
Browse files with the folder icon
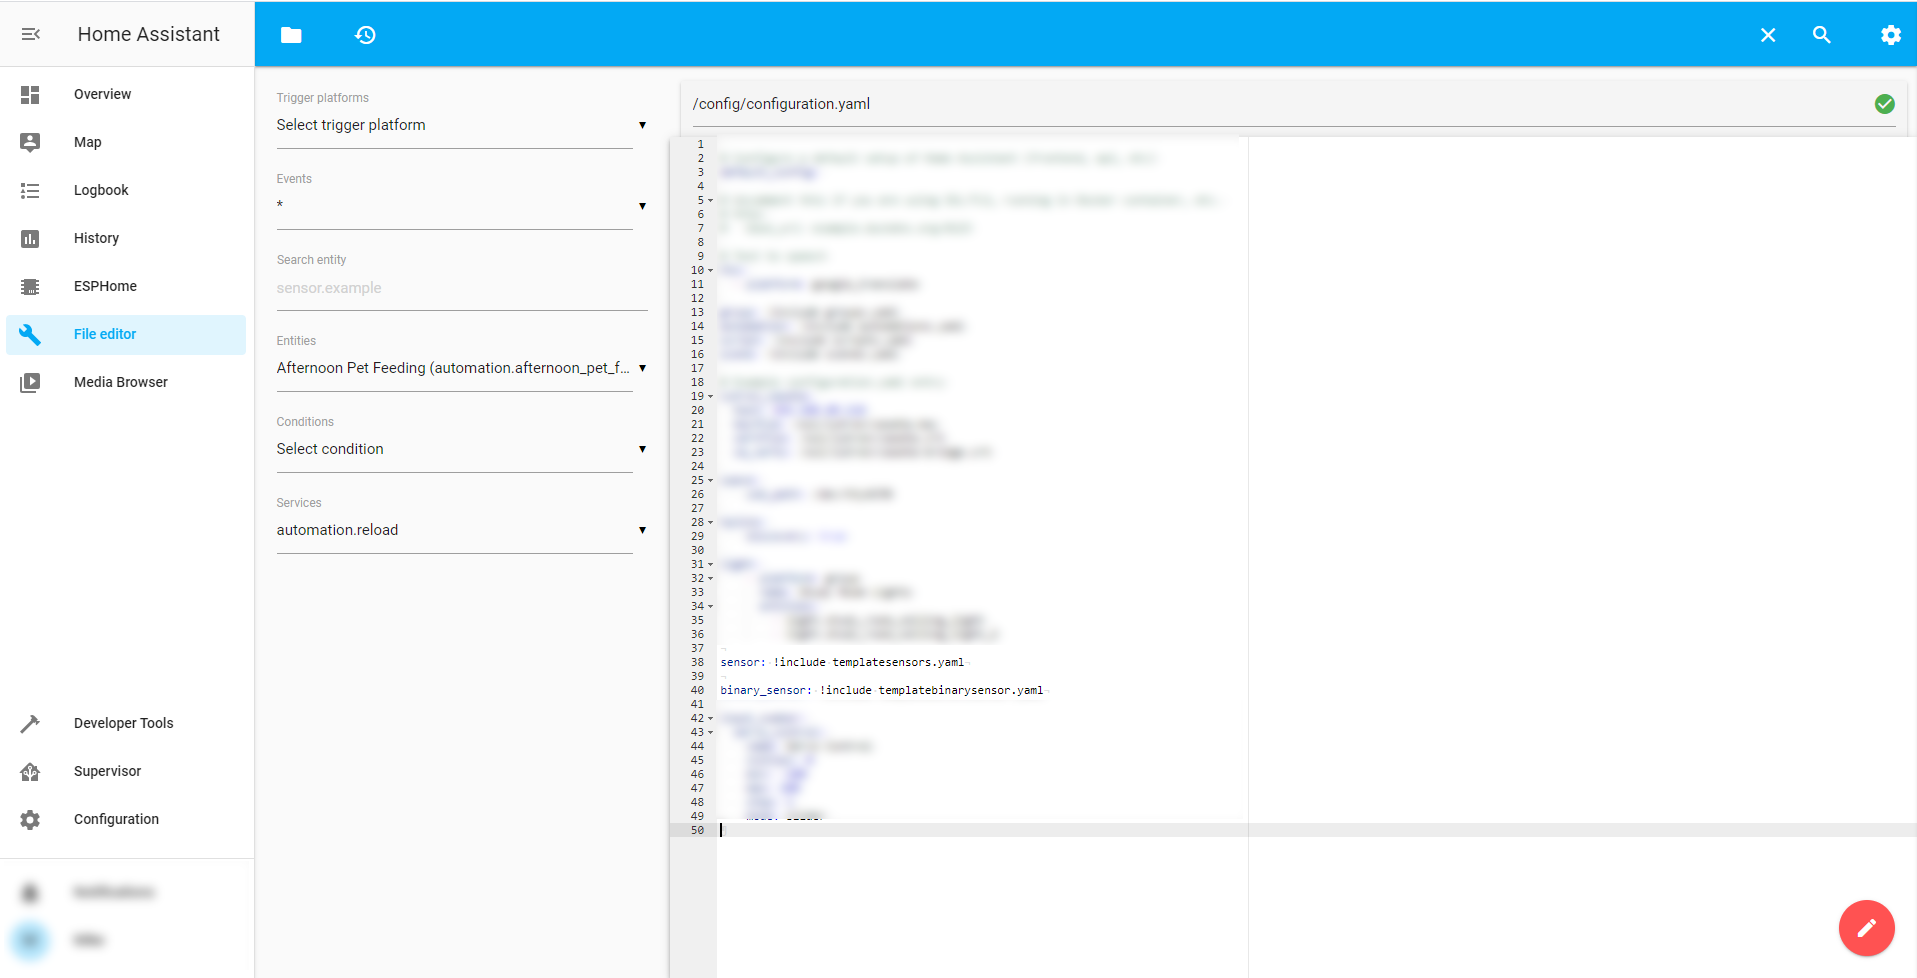point(291,35)
